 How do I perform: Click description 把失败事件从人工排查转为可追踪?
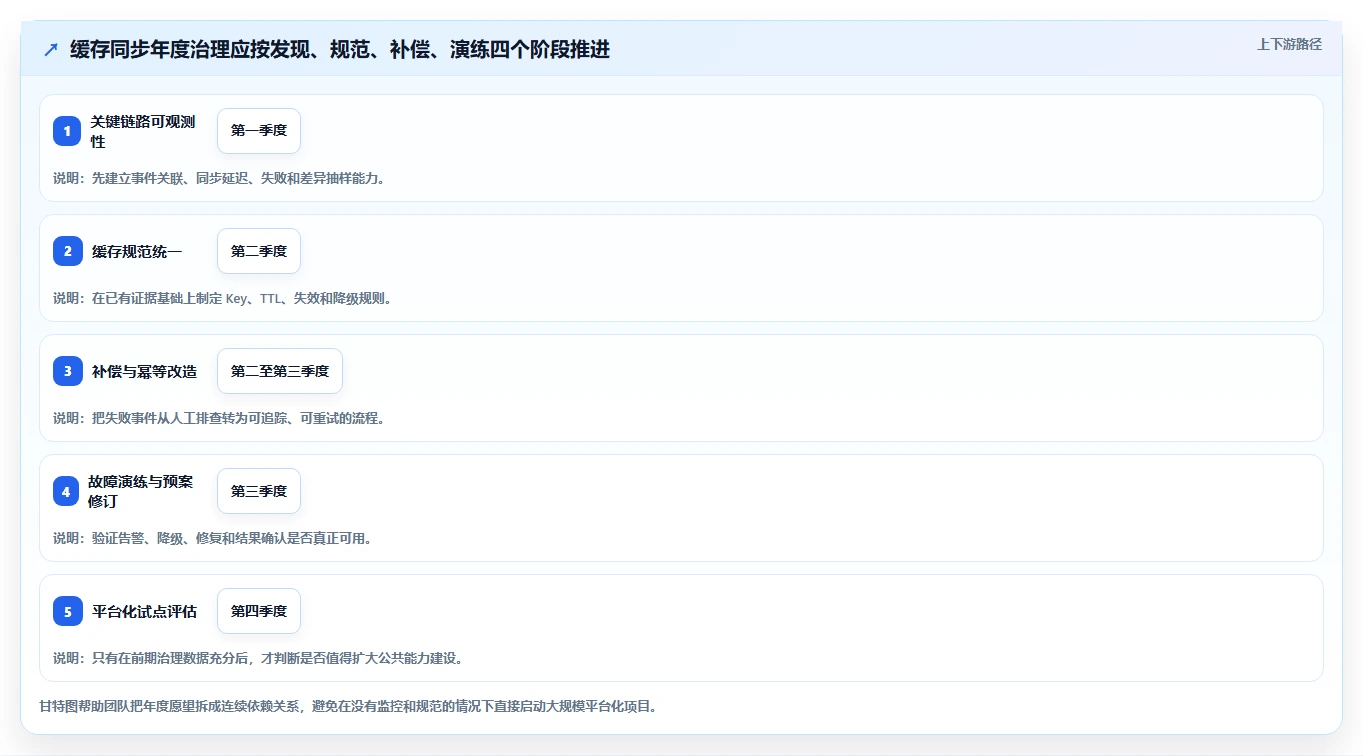[x=219, y=418]
